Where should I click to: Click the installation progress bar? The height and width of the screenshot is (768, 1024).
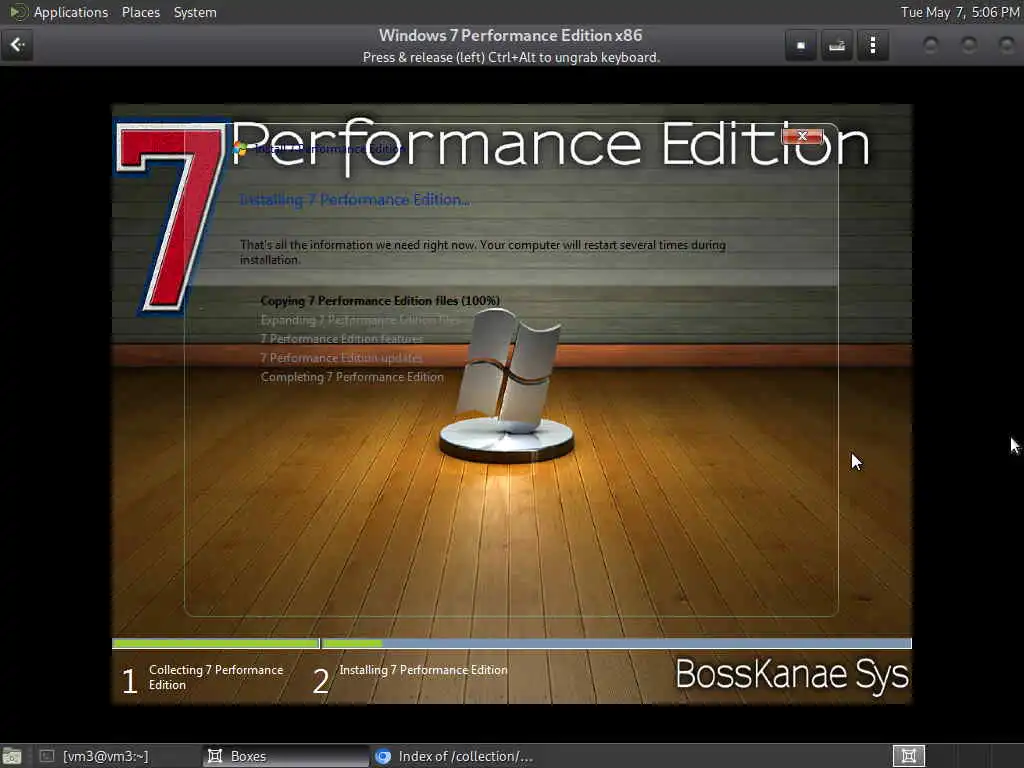point(511,643)
